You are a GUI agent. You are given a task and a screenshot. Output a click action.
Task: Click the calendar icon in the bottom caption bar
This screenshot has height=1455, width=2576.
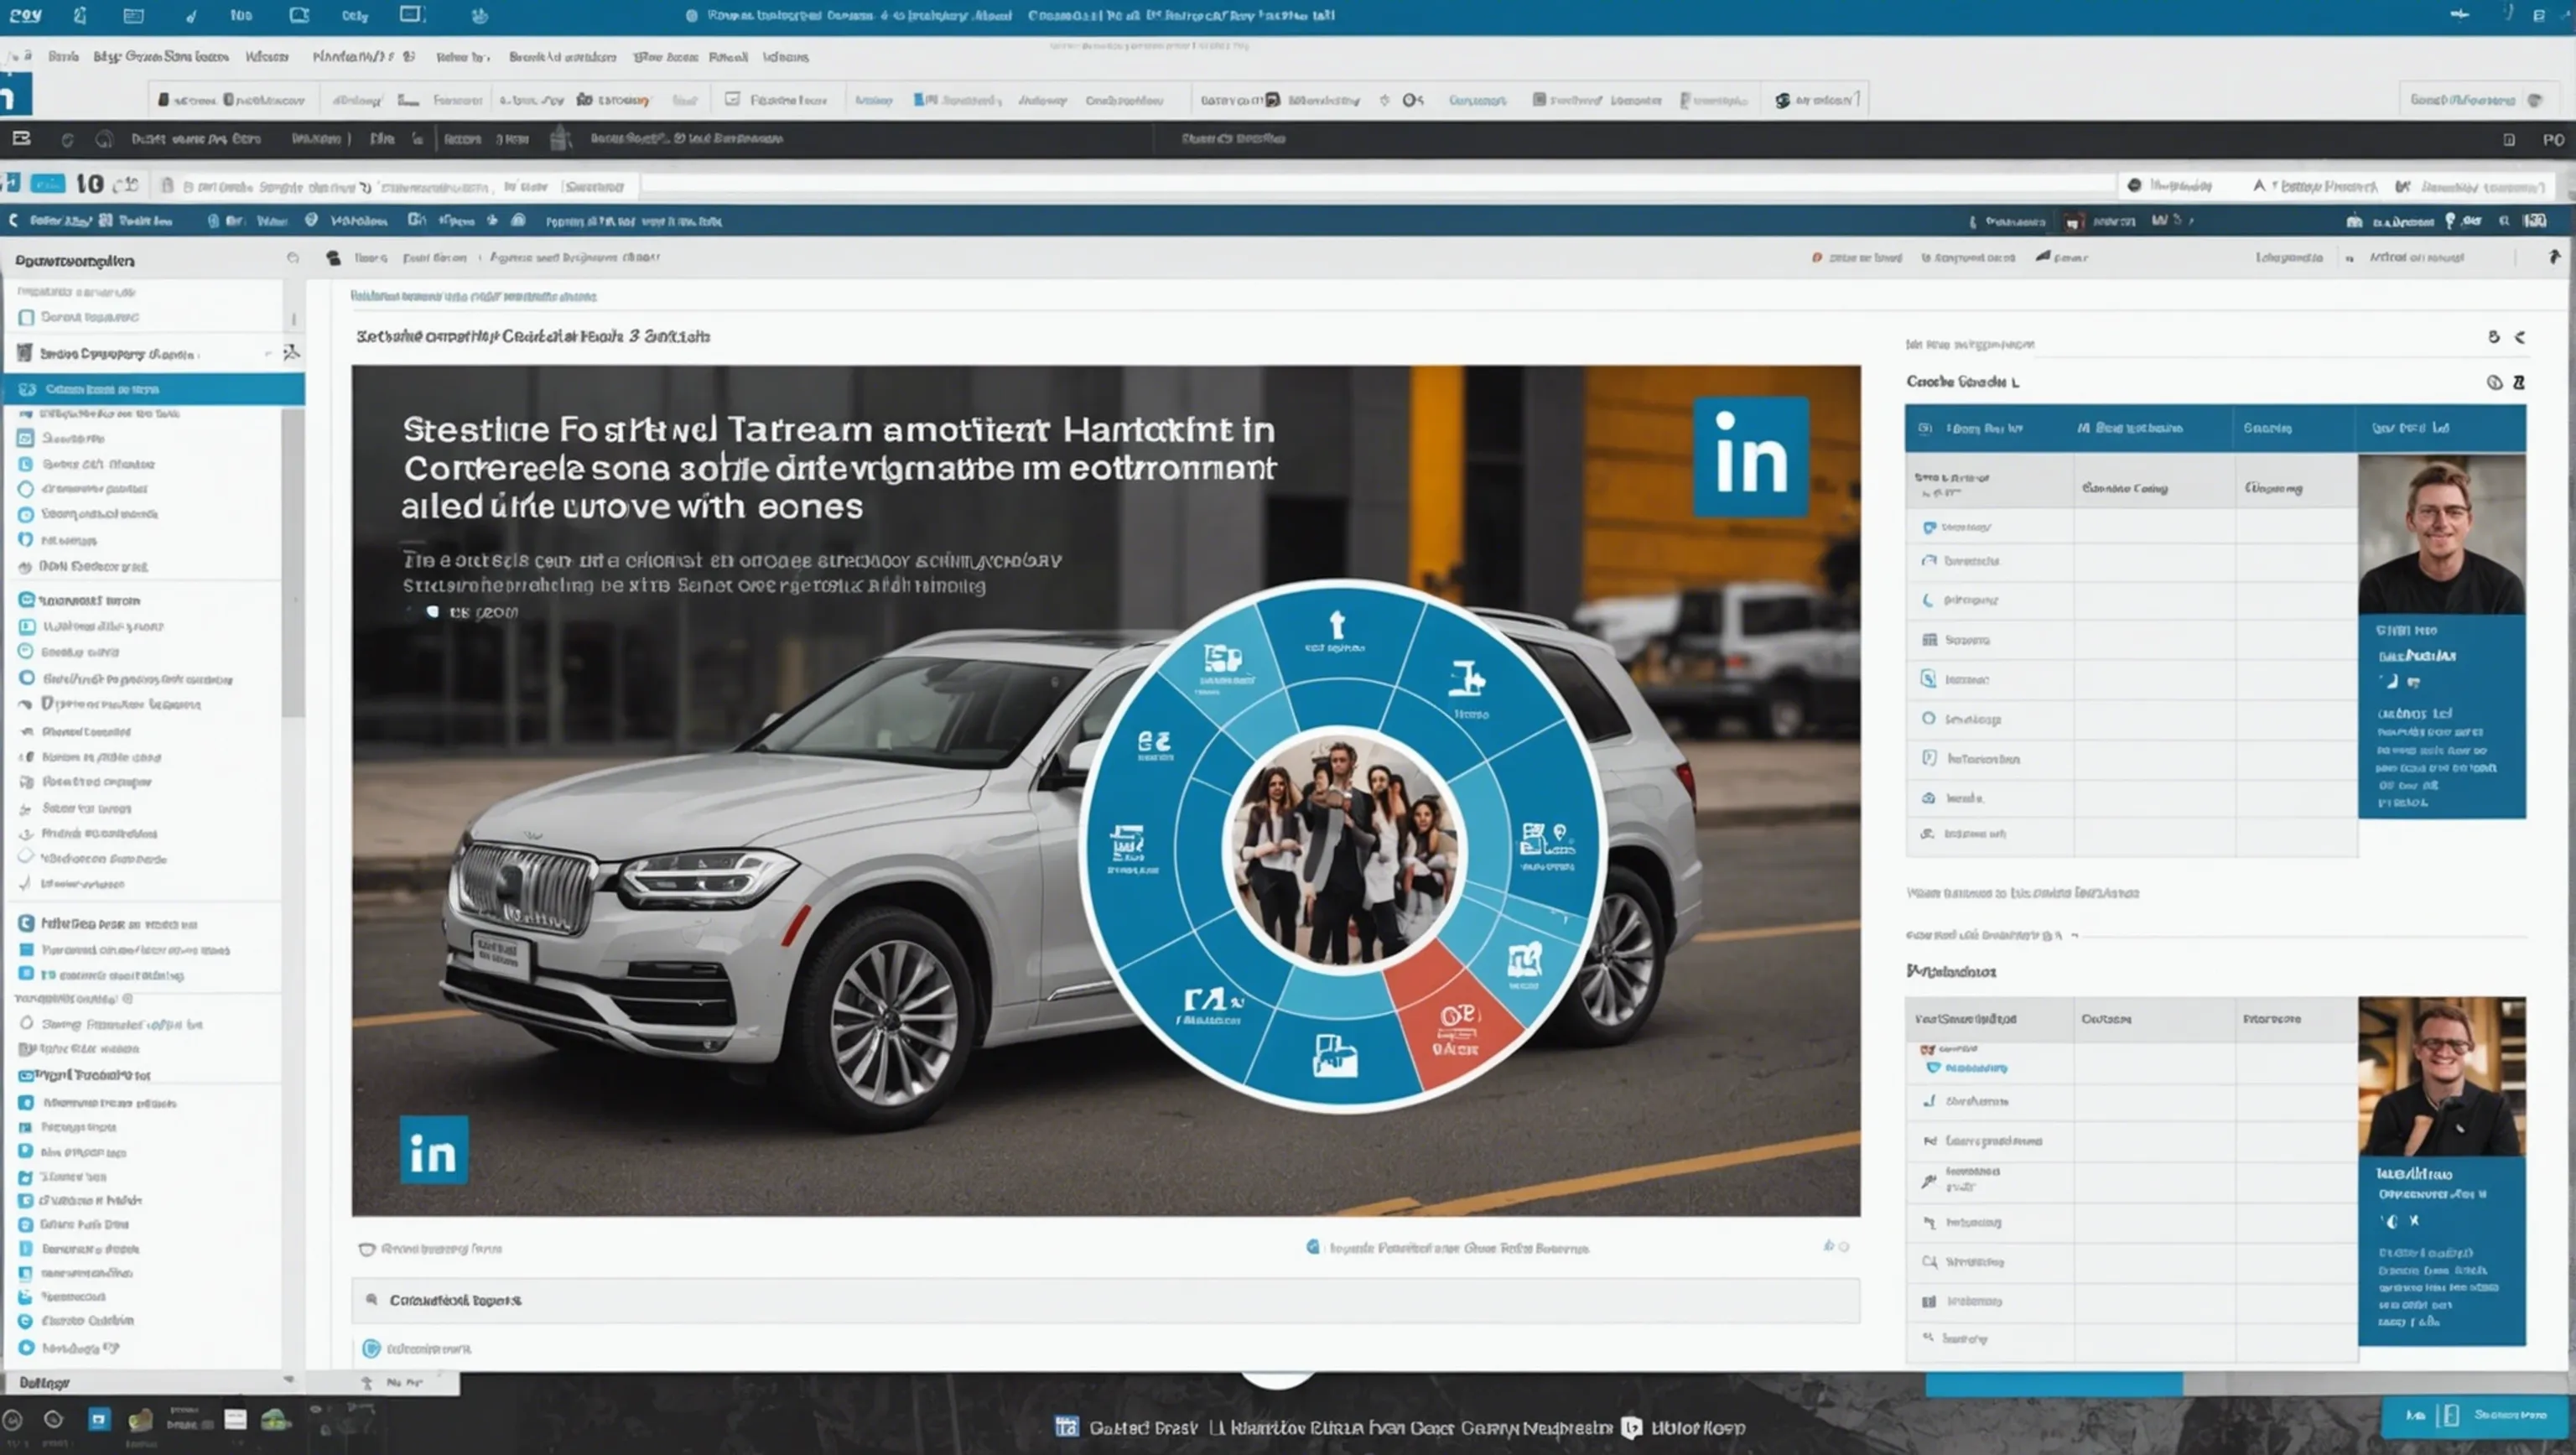tap(1067, 1427)
